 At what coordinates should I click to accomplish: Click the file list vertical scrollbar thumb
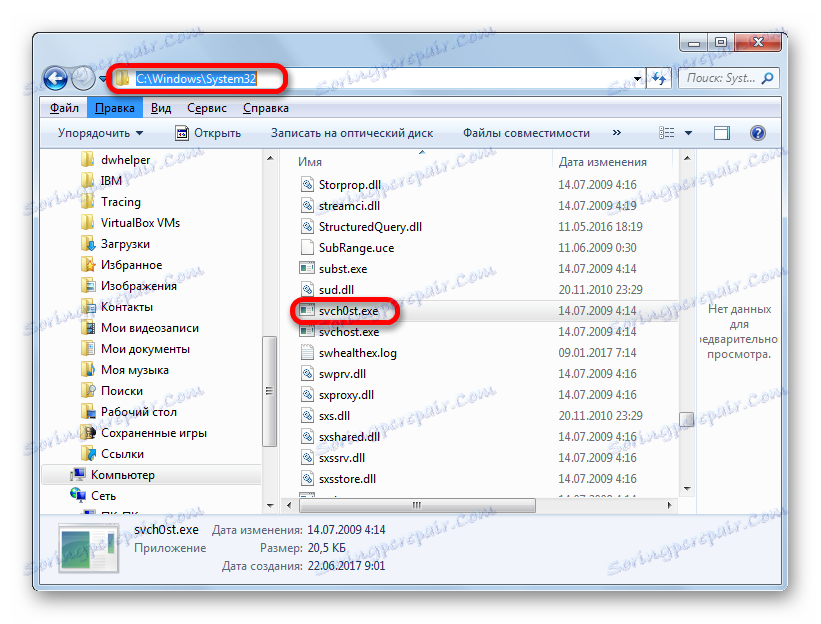pyautogui.click(x=686, y=419)
